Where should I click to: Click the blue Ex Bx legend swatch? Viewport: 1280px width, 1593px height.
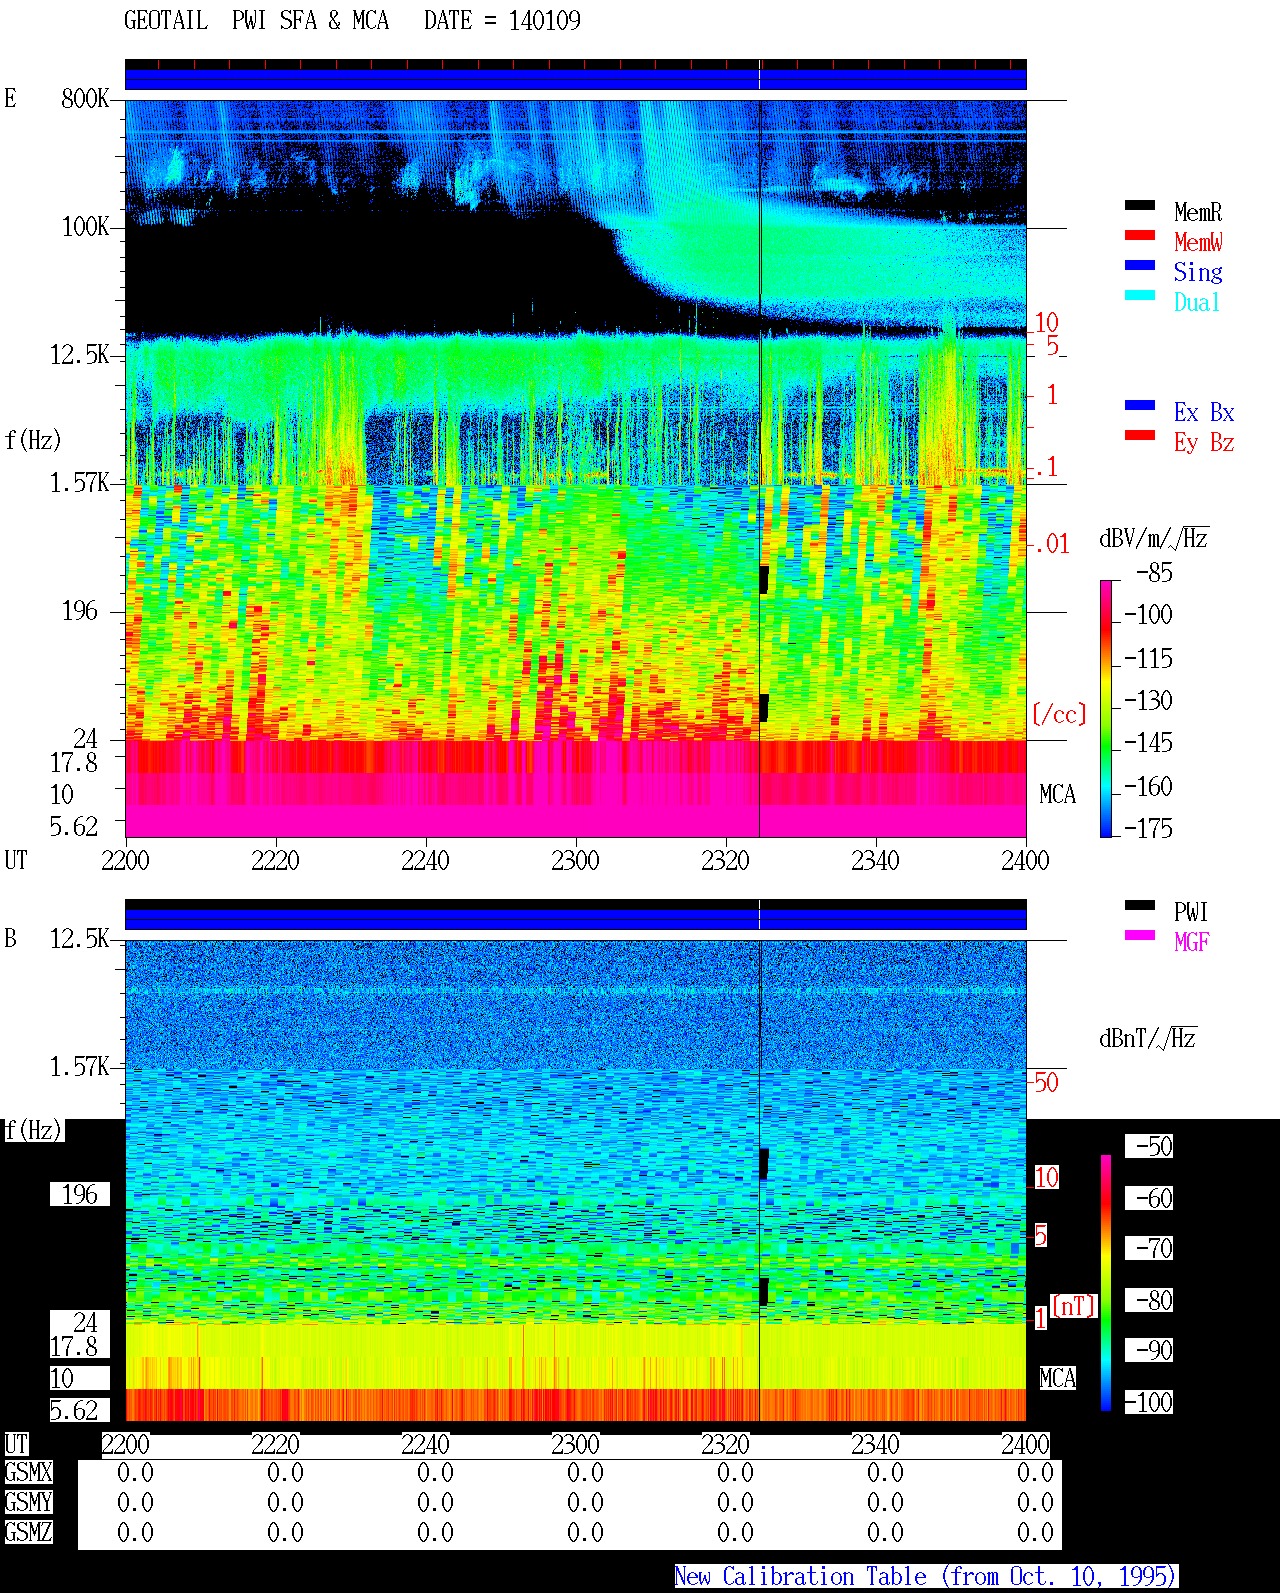[x=1140, y=406]
